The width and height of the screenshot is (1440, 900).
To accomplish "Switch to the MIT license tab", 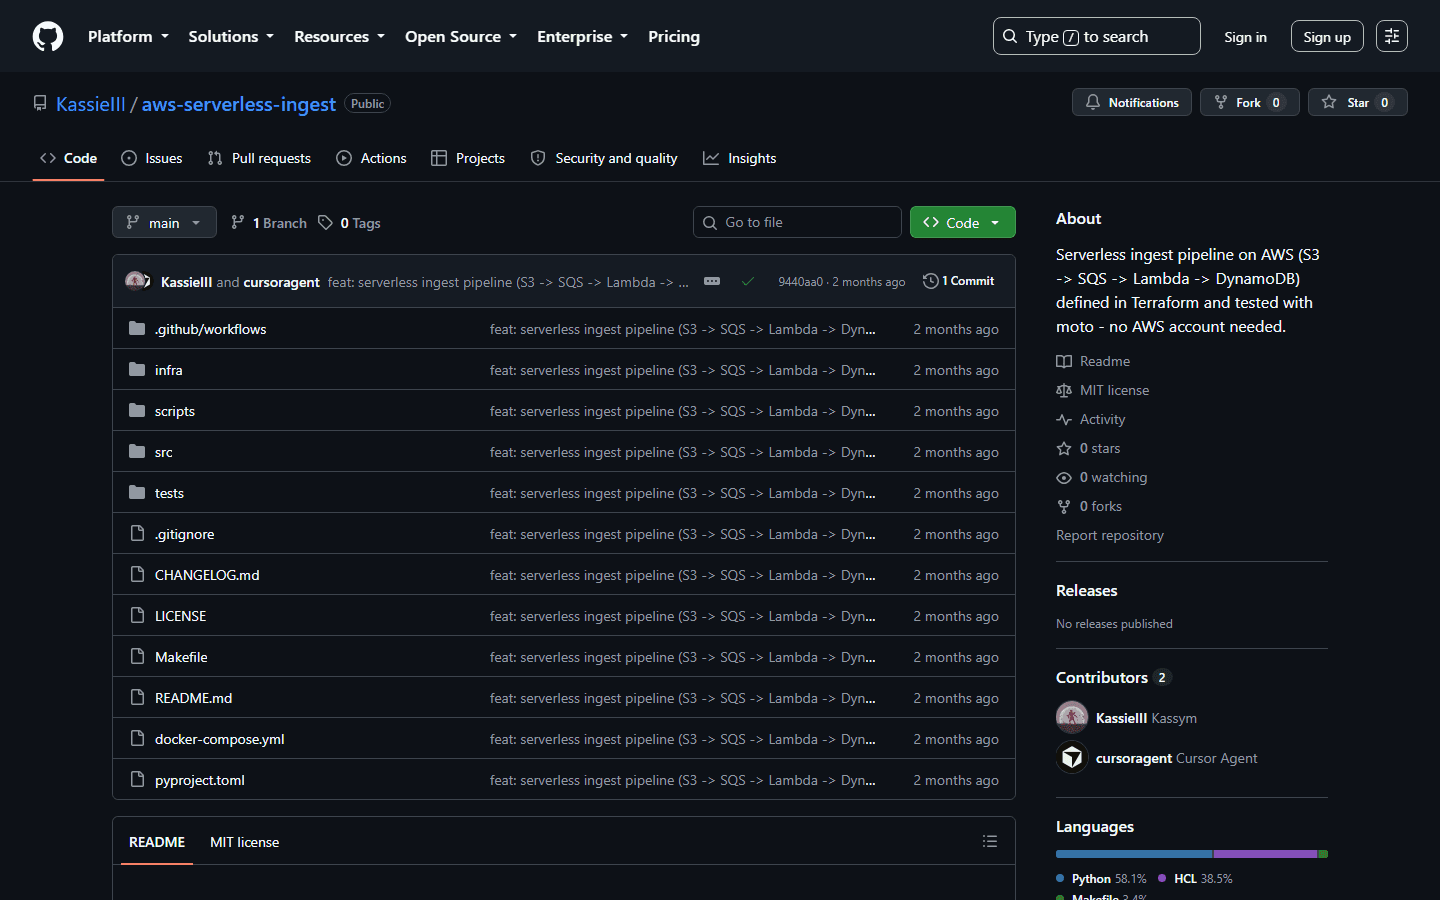I will pyautogui.click(x=244, y=842).
